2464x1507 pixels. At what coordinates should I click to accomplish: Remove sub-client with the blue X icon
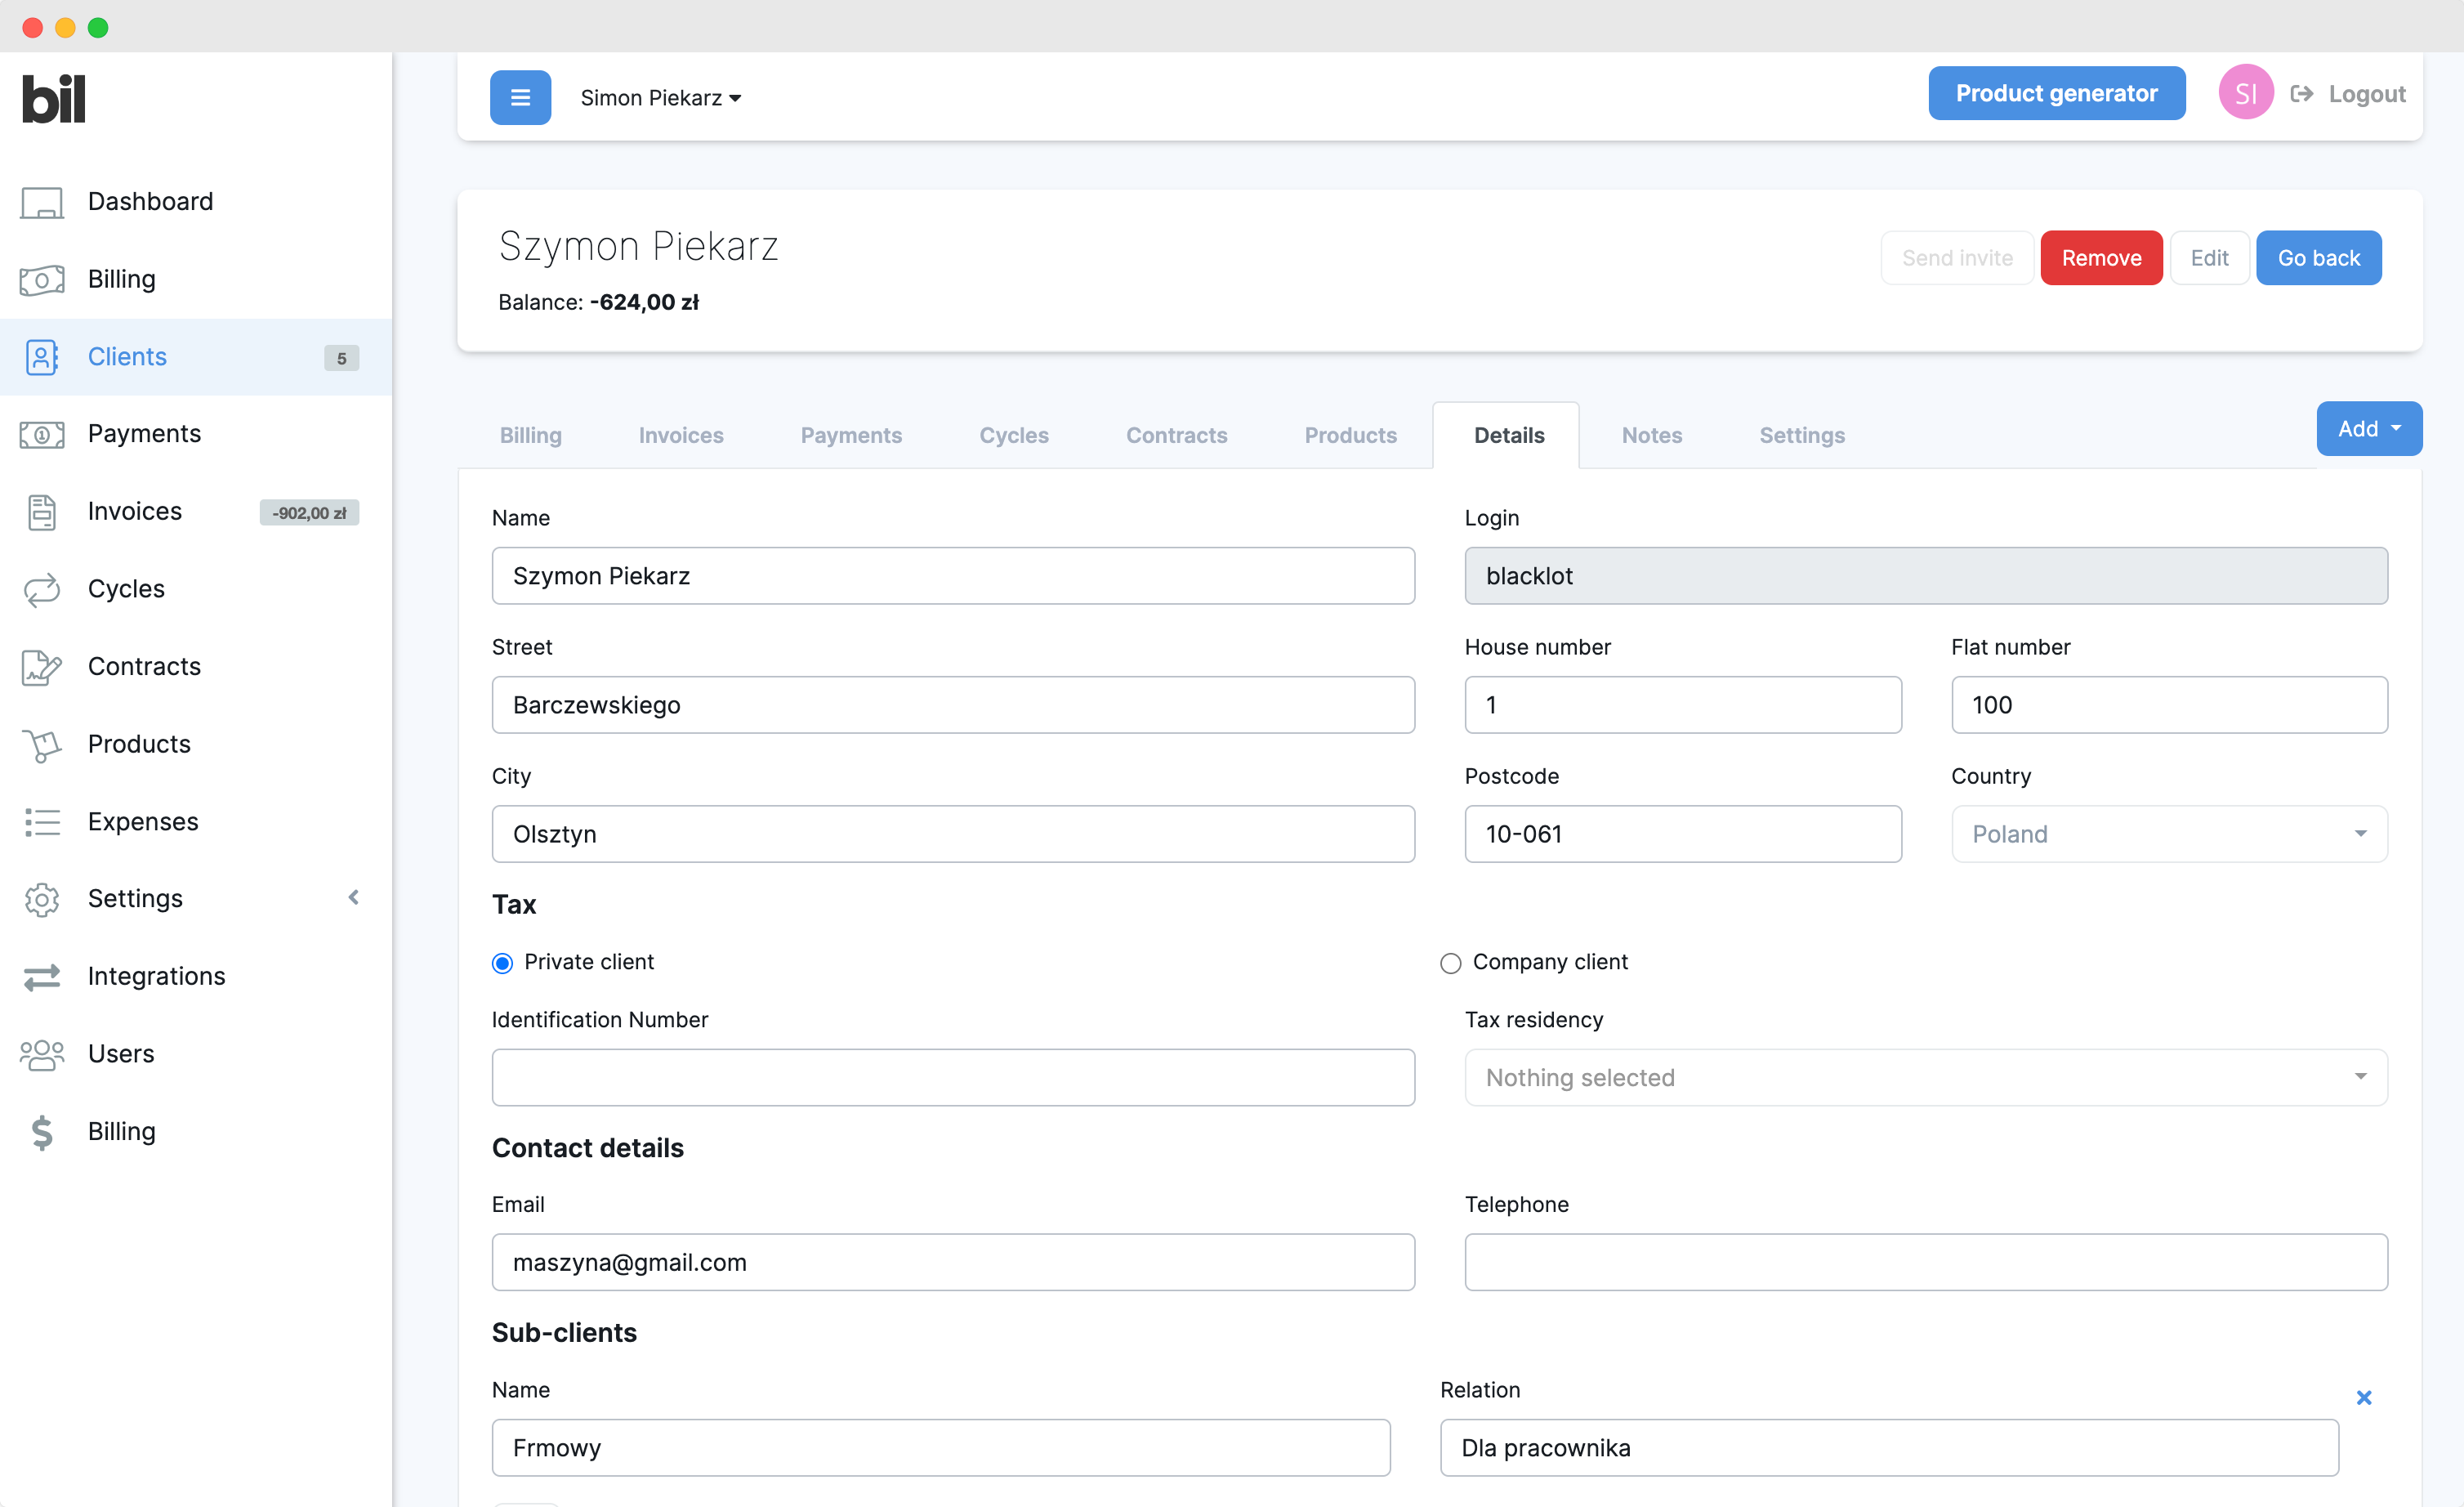(x=2363, y=1397)
